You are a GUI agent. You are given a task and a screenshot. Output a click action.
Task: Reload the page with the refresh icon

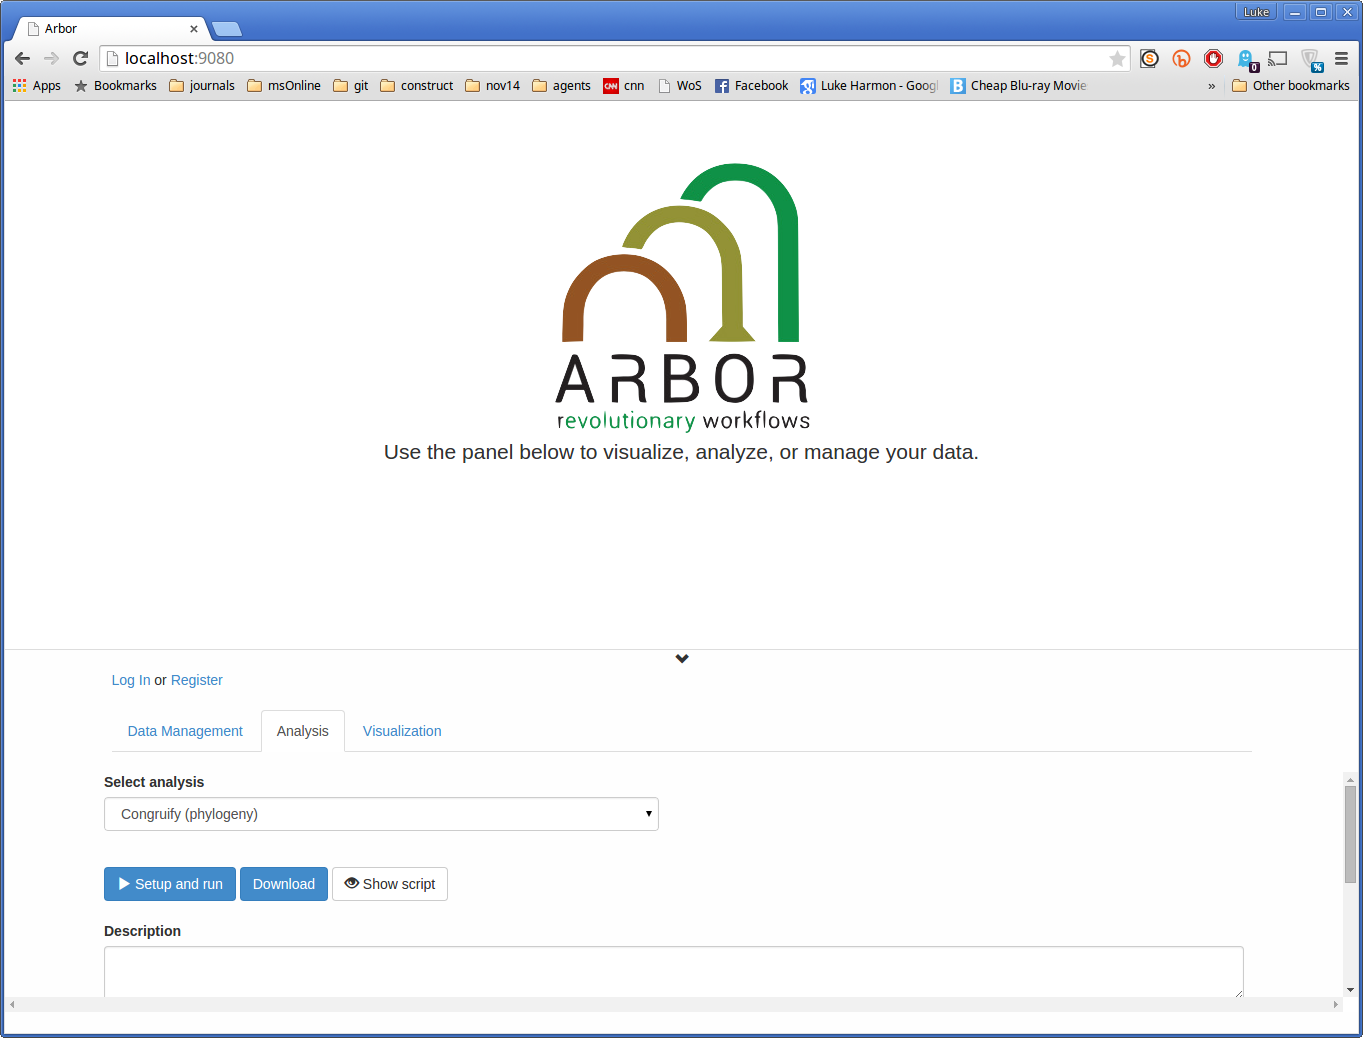click(81, 58)
